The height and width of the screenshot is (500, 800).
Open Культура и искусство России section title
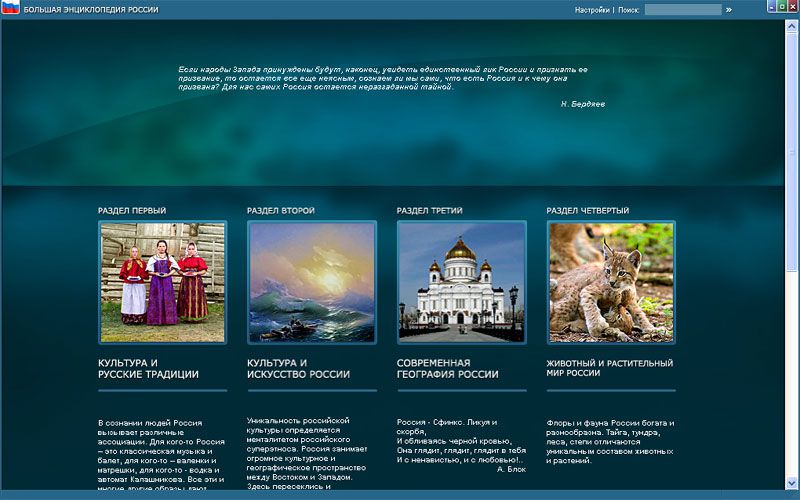click(298, 368)
